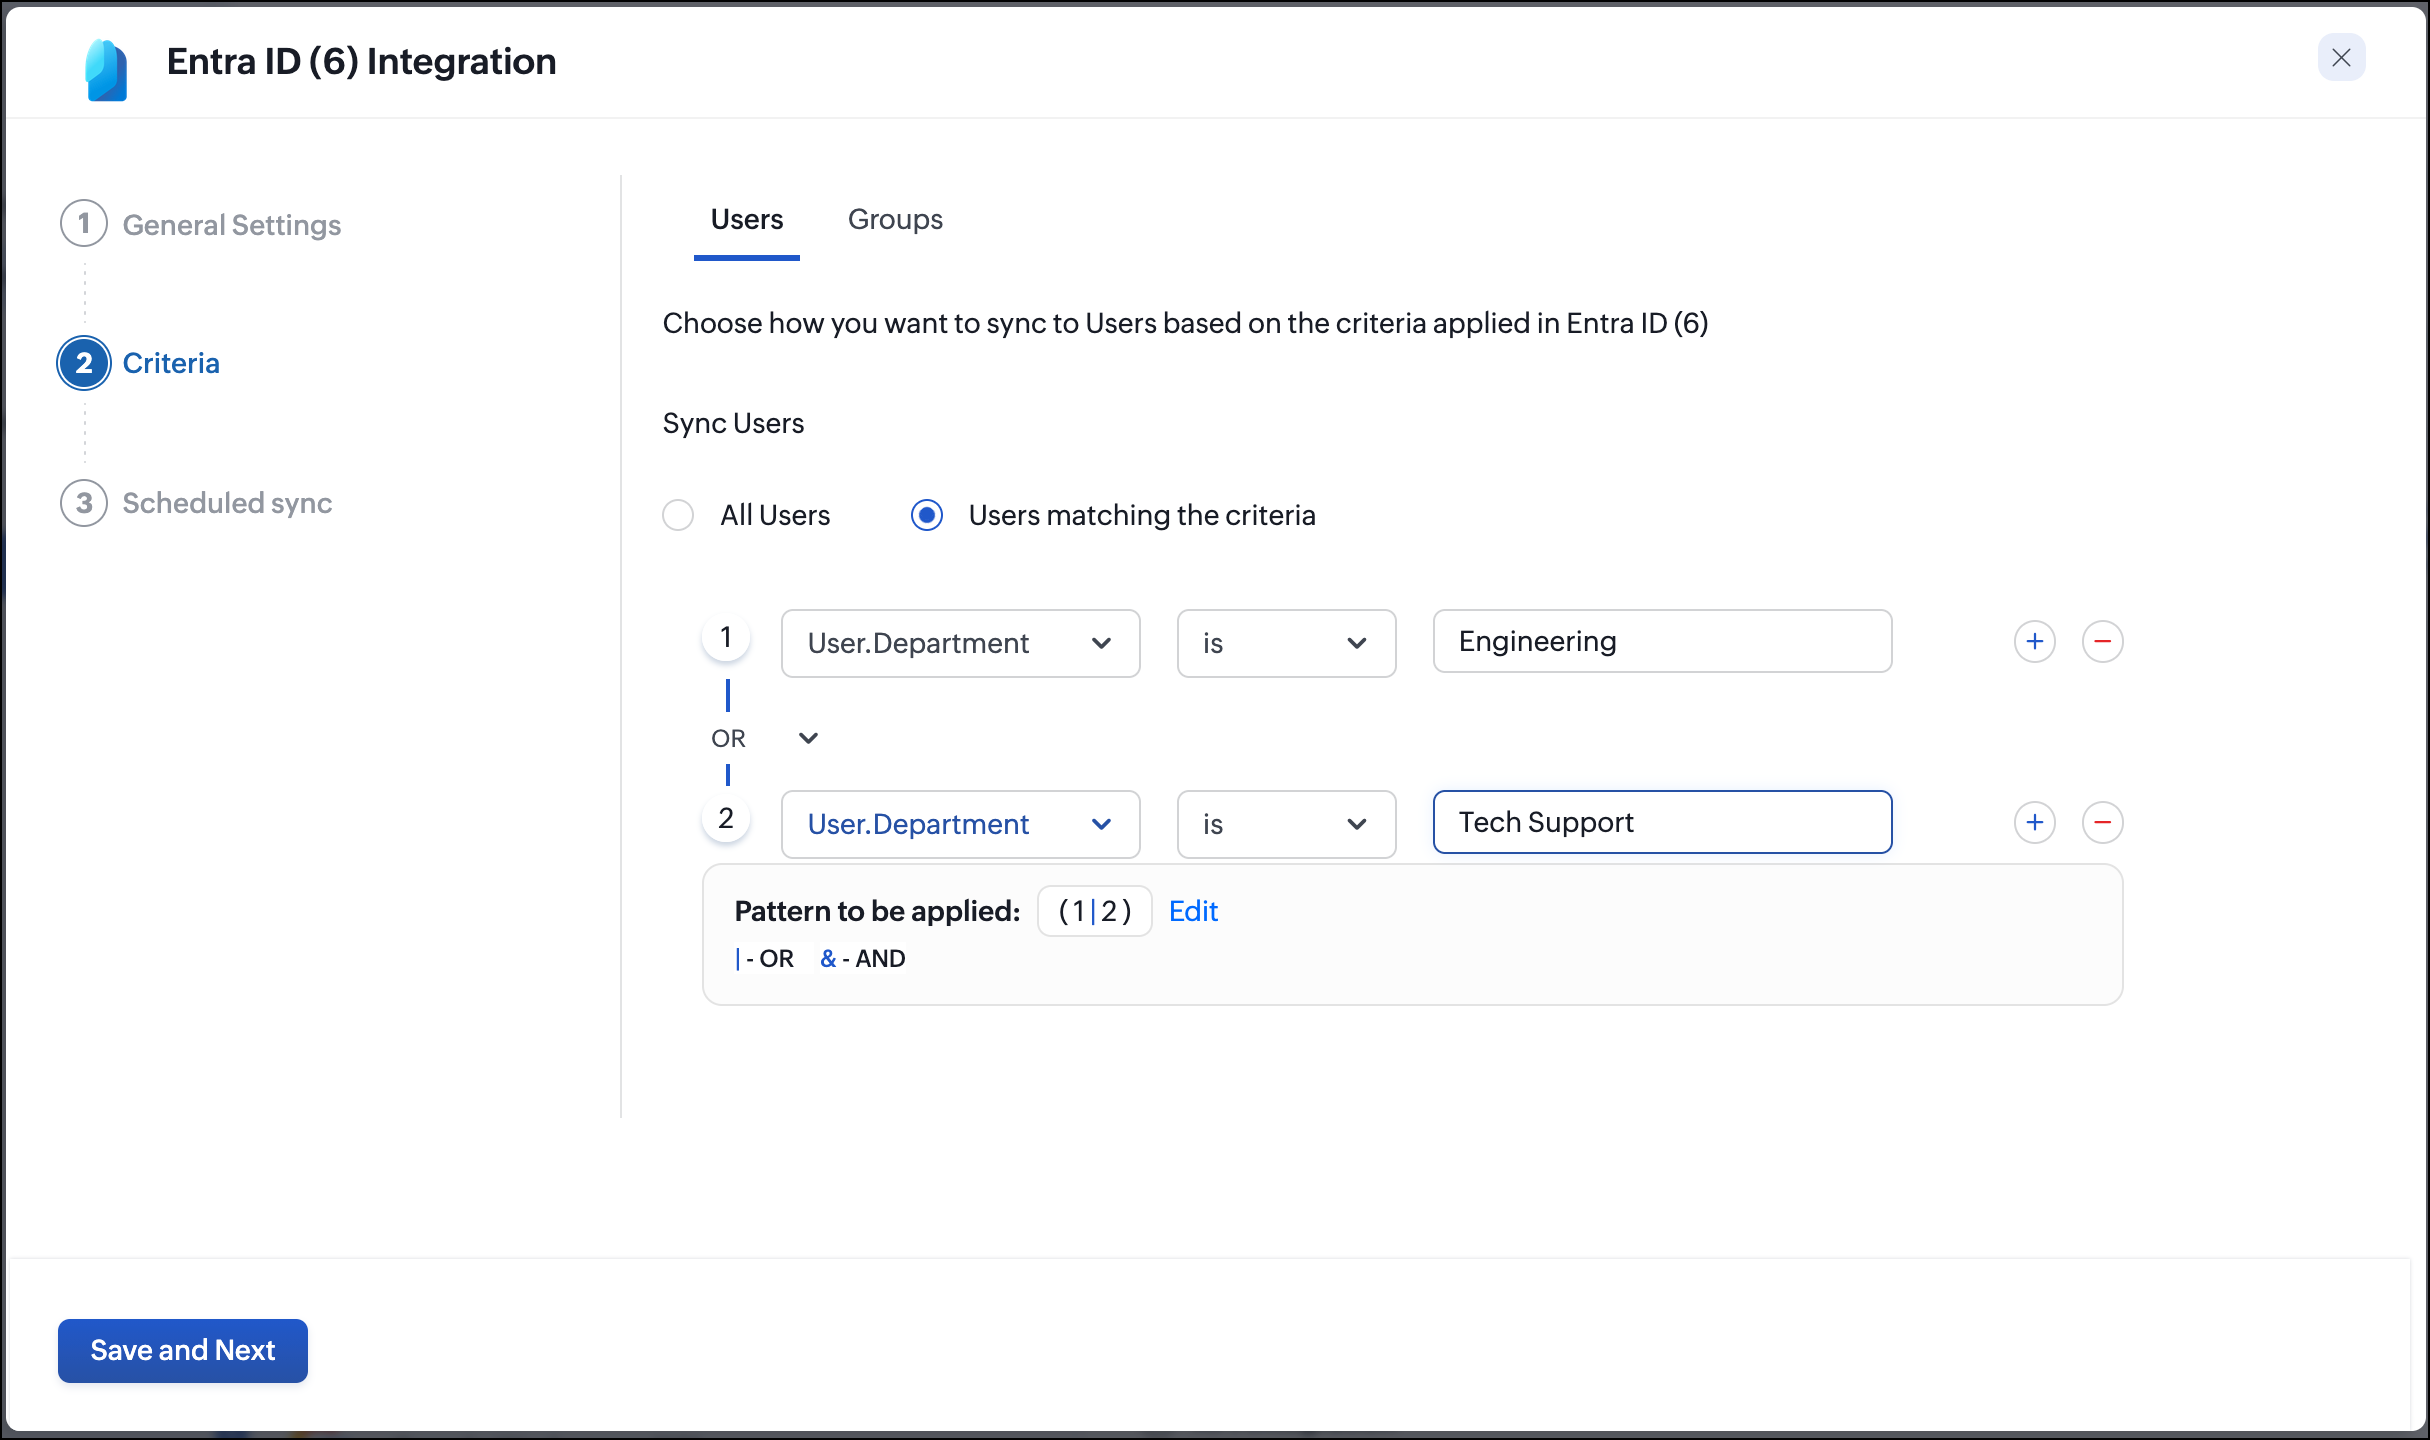Click the Save and Next button
The width and height of the screenshot is (2430, 1440).
click(x=183, y=1350)
